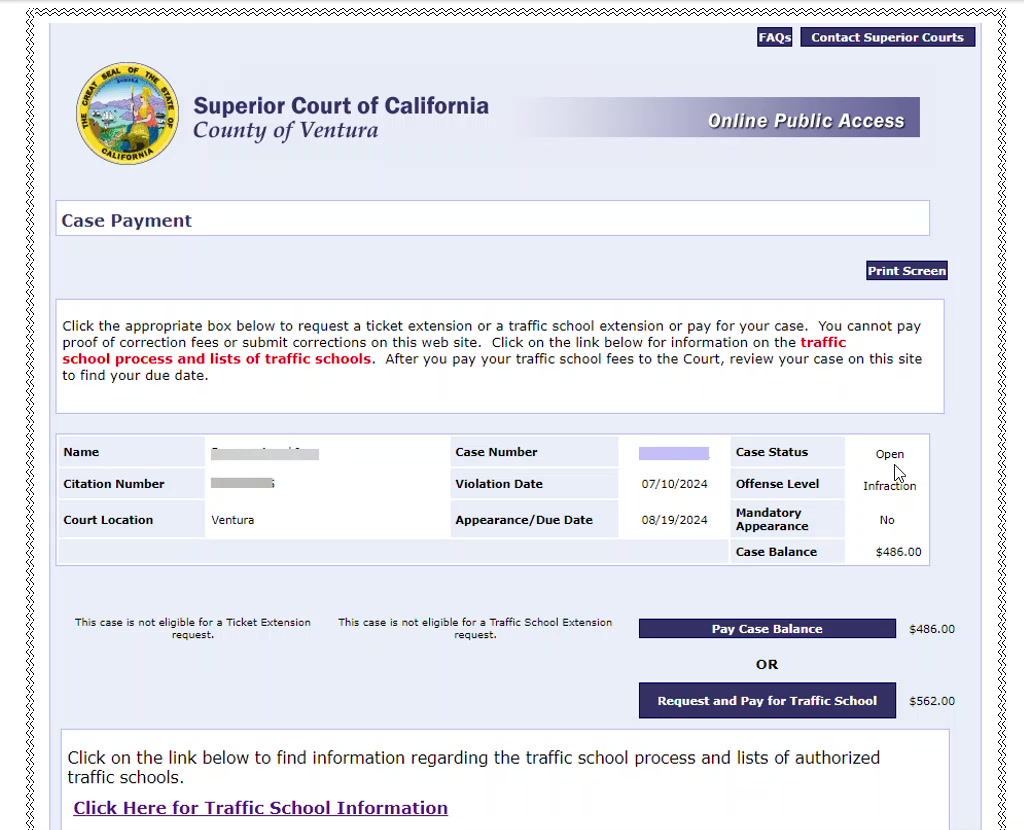Viewport: 1024px width, 830px height.
Task: Click the Open case status value
Action: pos(889,454)
